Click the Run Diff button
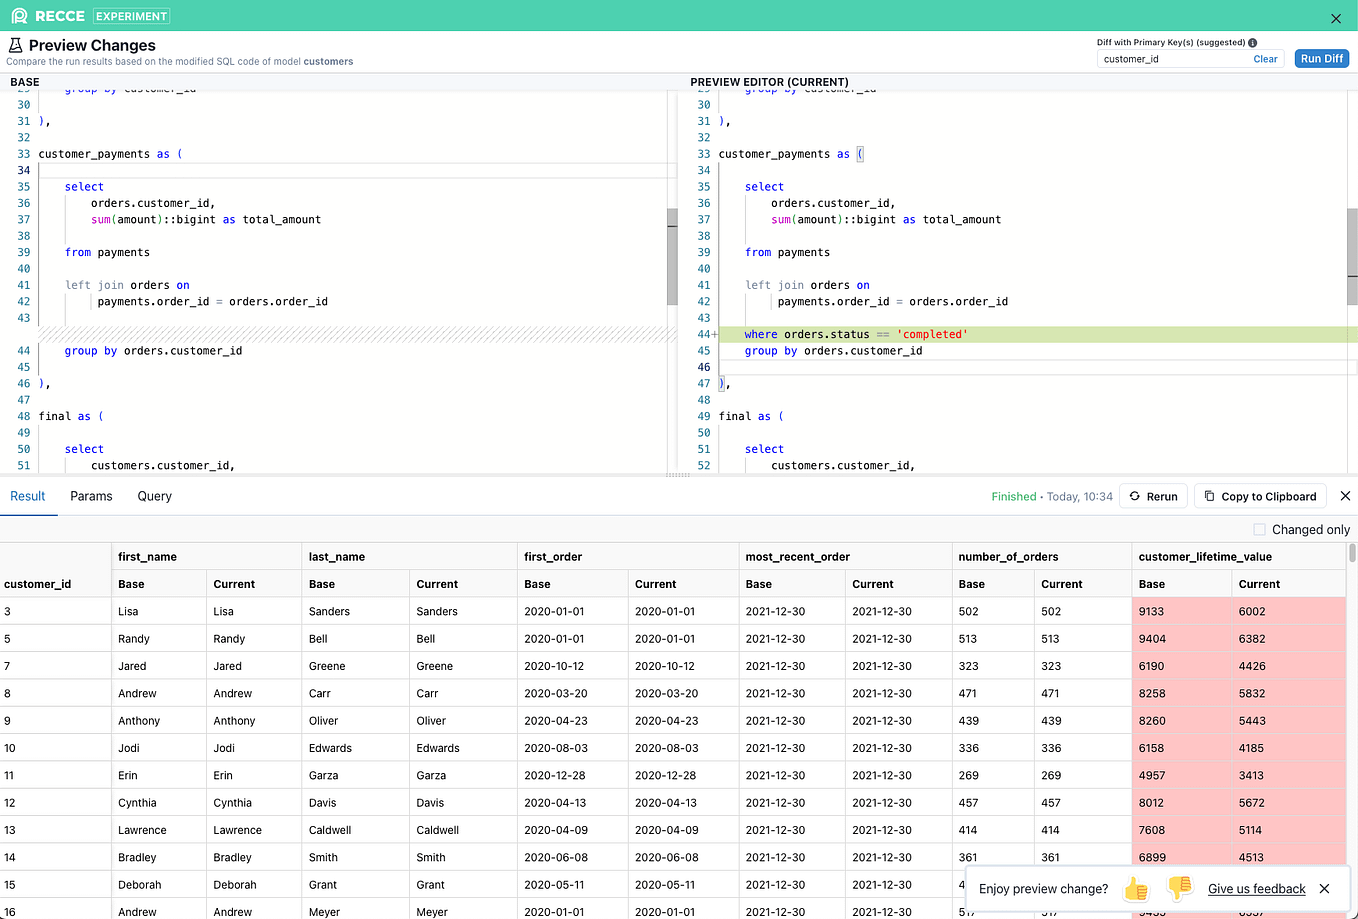This screenshot has width=1358, height=919. (x=1321, y=58)
